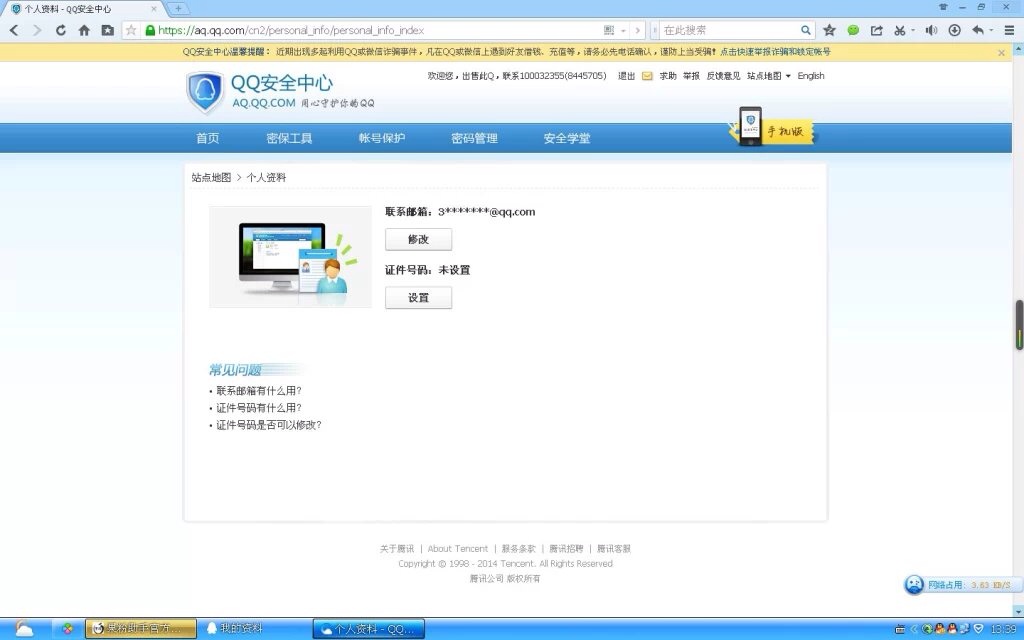
Task: Open the Windows Start button
Action: click(24, 629)
